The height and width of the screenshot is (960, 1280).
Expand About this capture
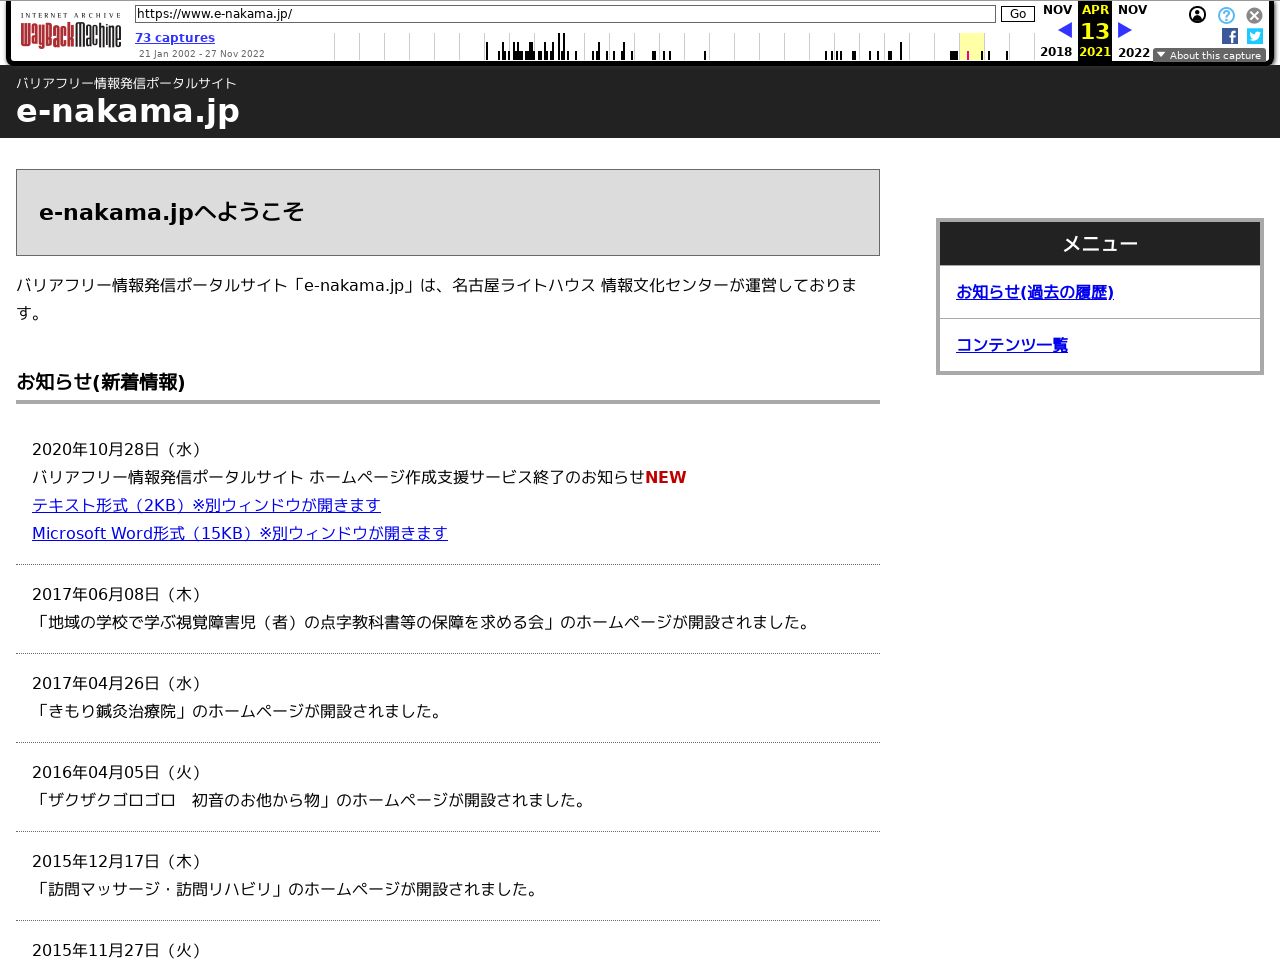(1209, 55)
